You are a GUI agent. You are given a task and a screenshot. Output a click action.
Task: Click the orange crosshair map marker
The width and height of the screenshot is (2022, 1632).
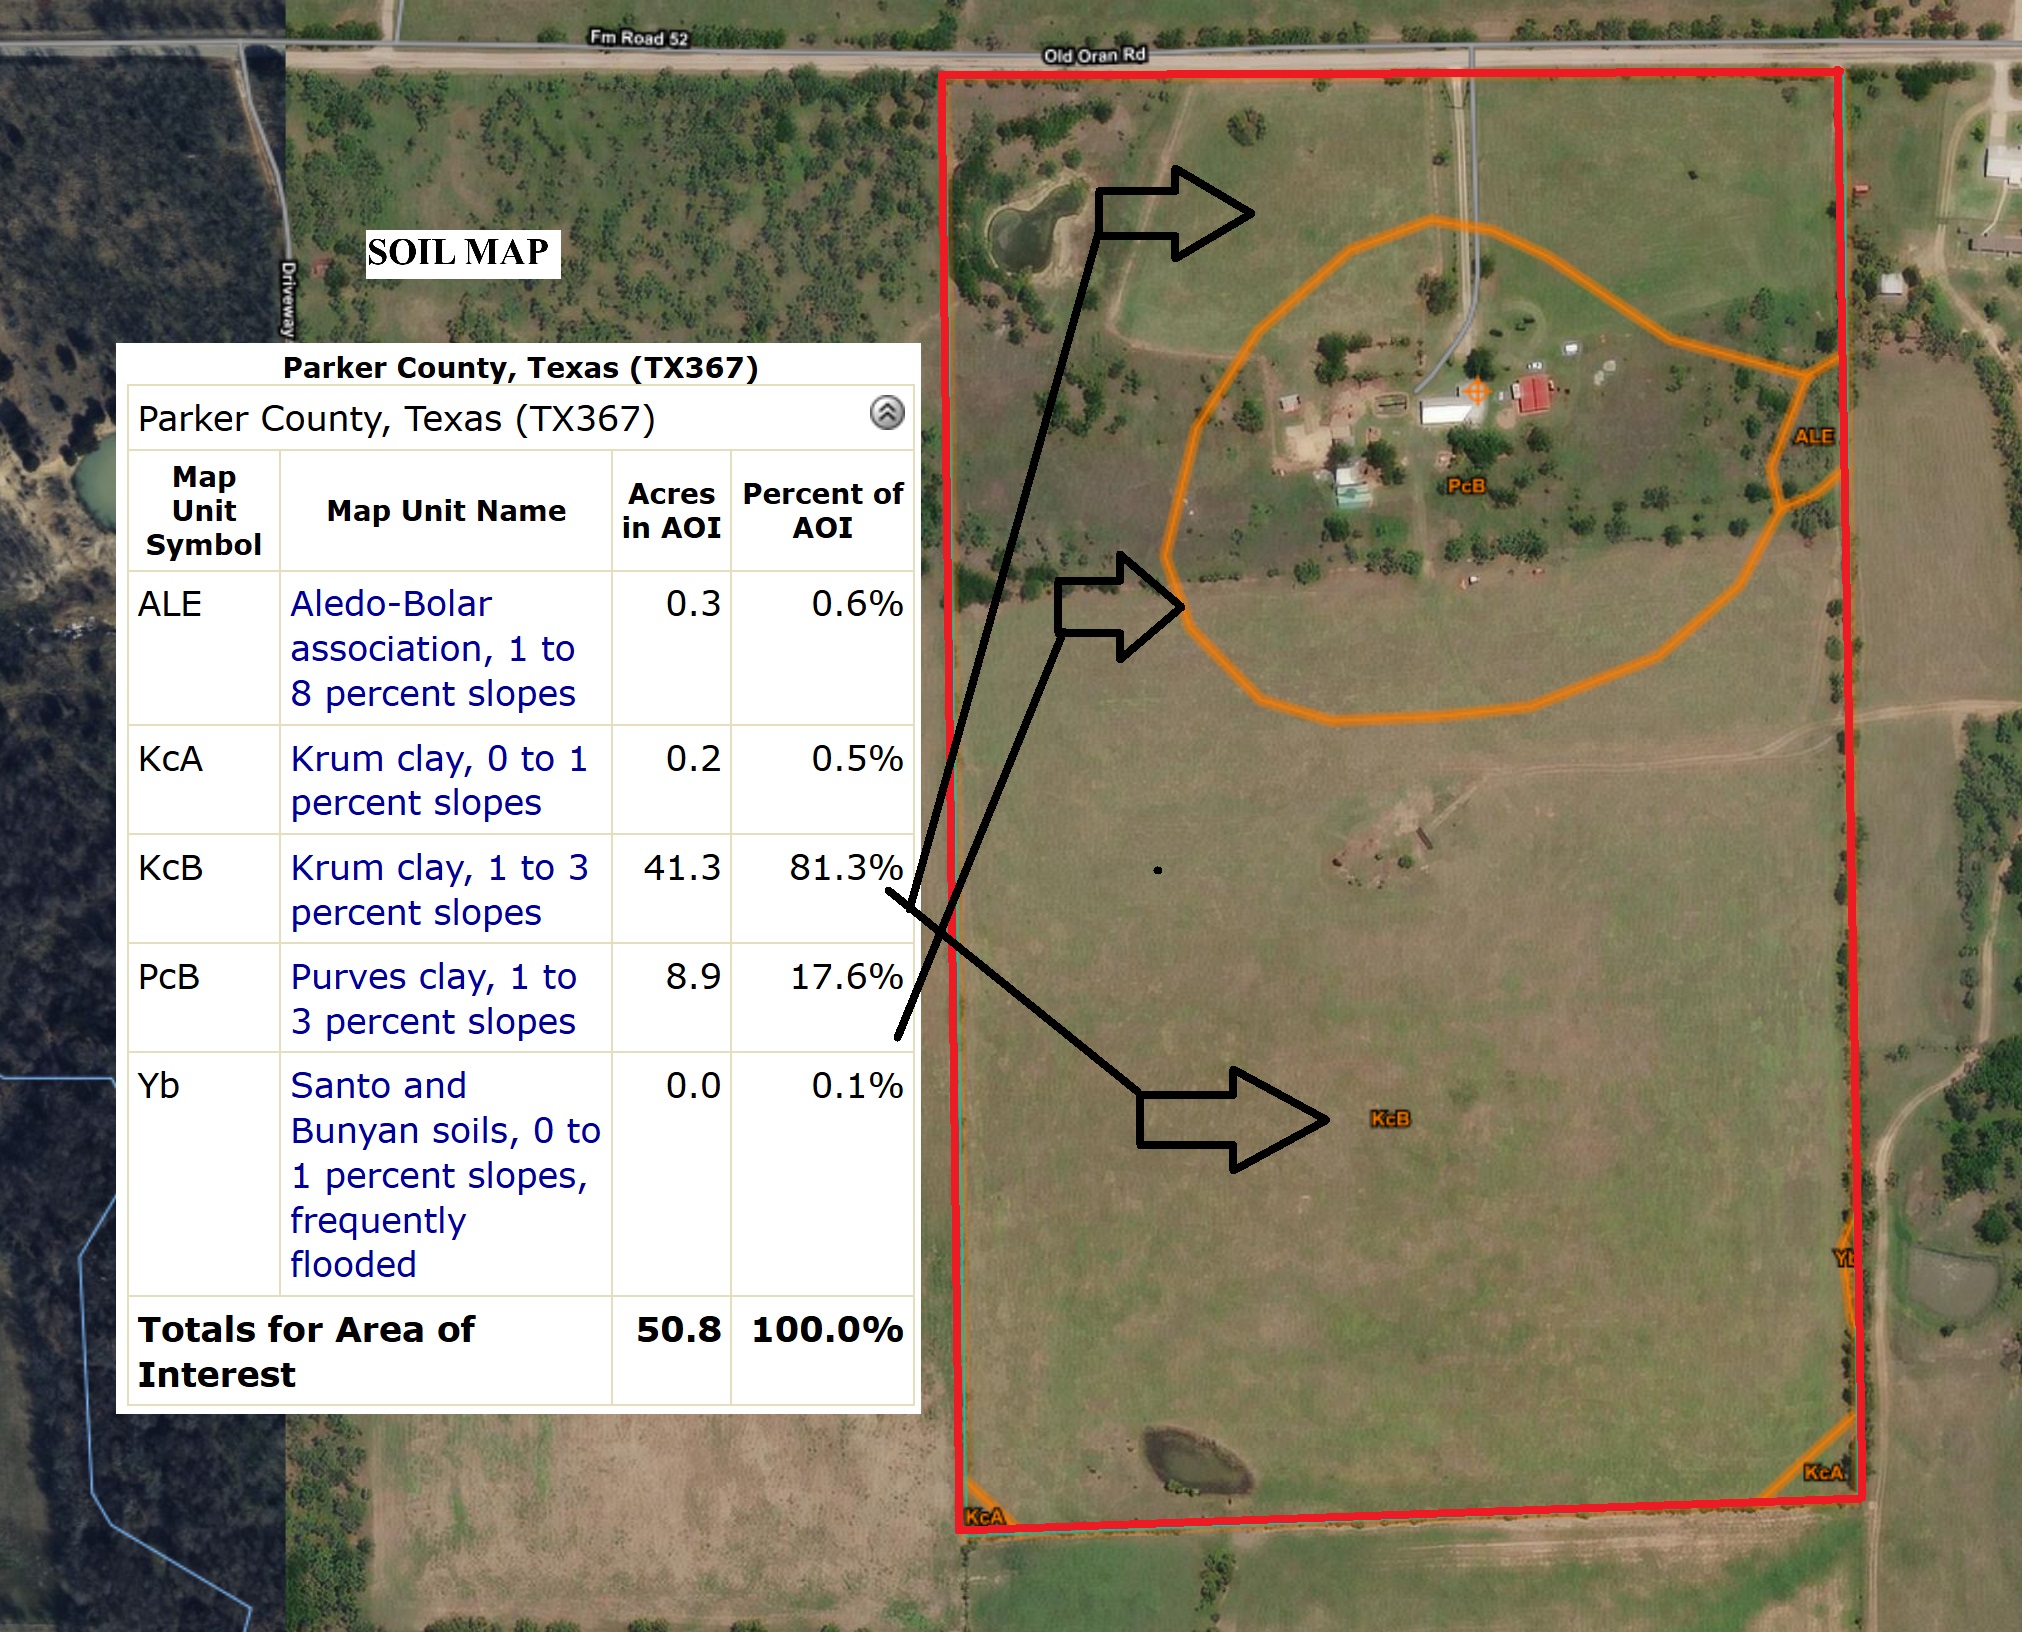pos(1476,390)
